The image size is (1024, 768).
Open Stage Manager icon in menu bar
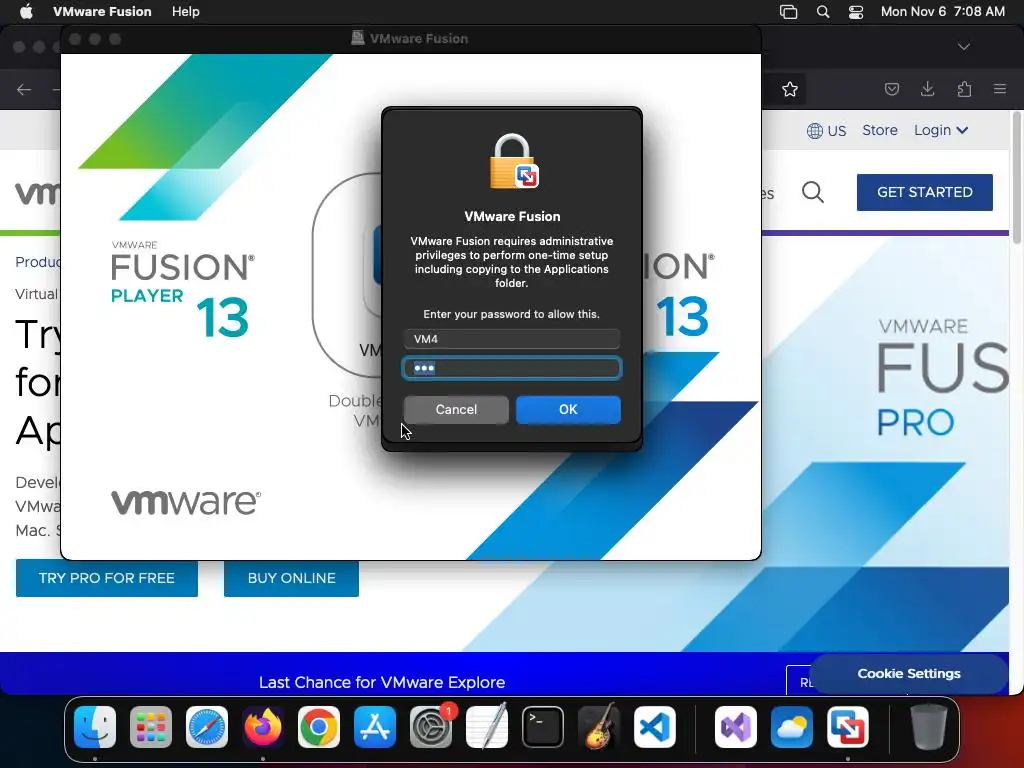(x=788, y=12)
